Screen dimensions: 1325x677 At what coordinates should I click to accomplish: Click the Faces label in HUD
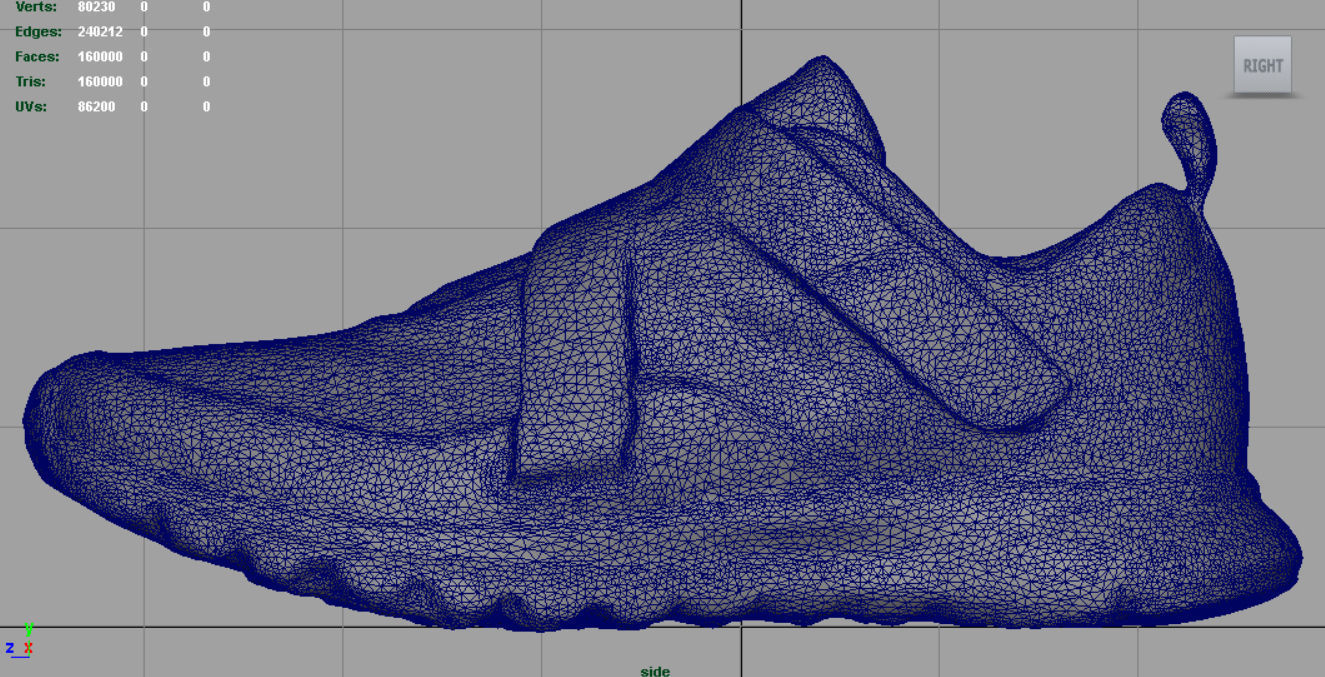click(37, 56)
